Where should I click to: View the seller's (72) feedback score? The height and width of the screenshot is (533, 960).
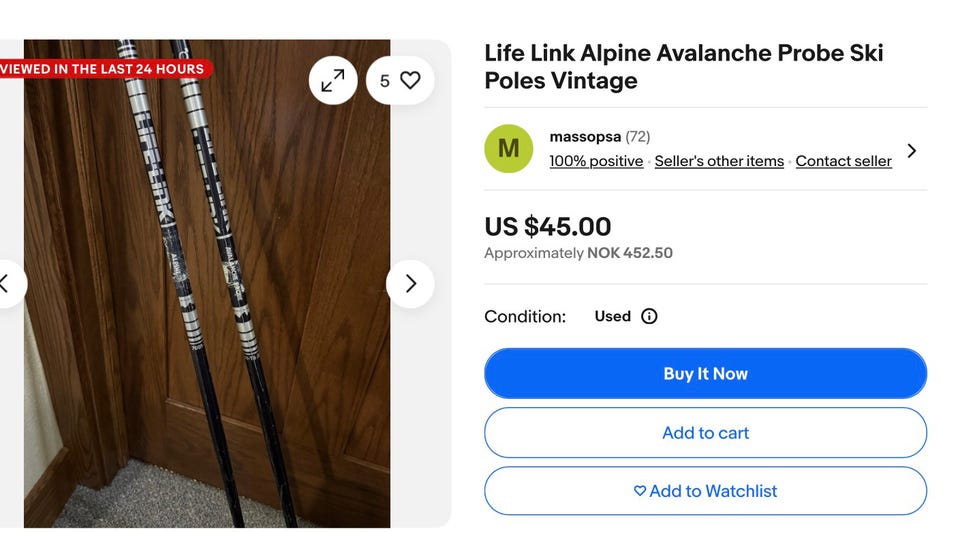tap(638, 136)
